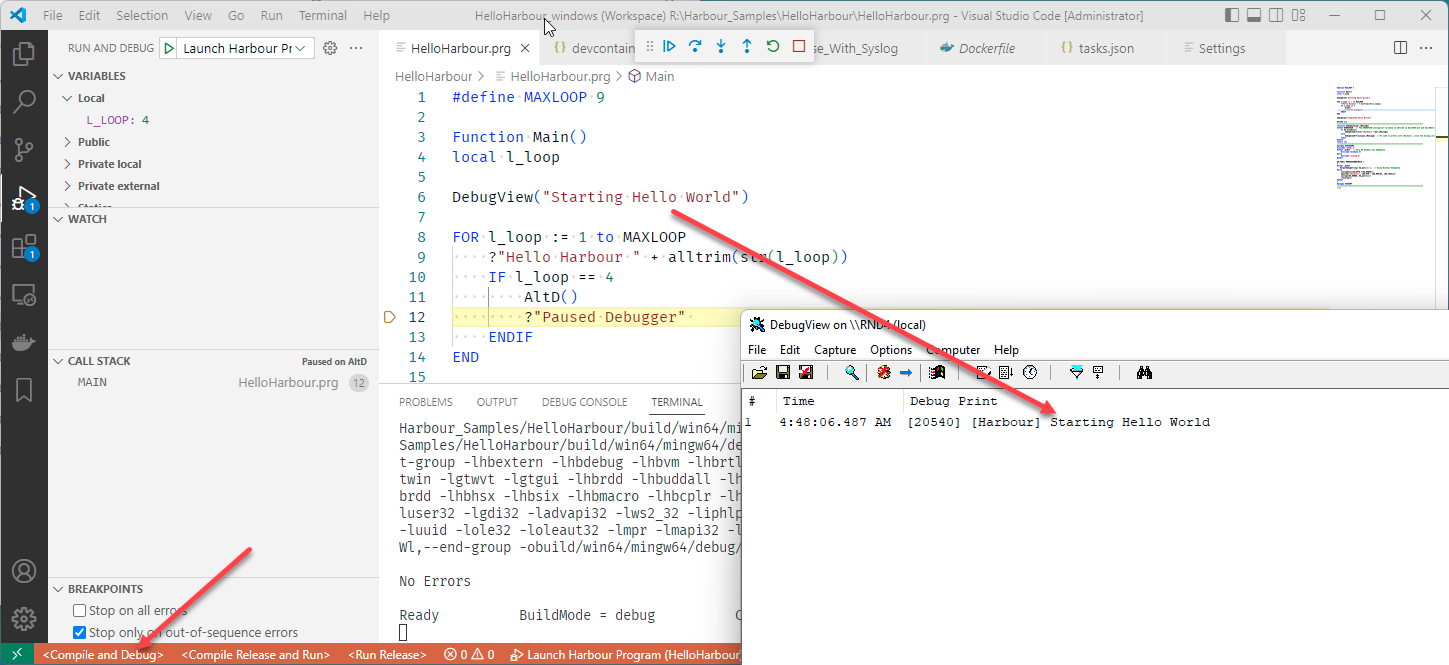The height and width of the screenshot is (665, 1449).
Task: Restart the debug session
Action: (773, 47)
